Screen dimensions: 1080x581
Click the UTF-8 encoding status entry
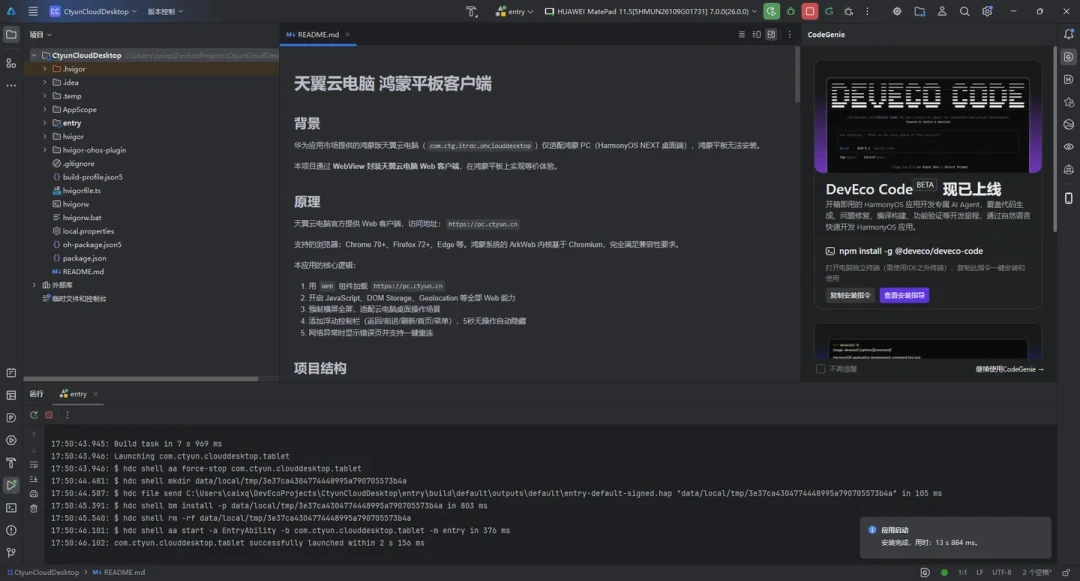pyautogui.click(x=1001, y=572)
